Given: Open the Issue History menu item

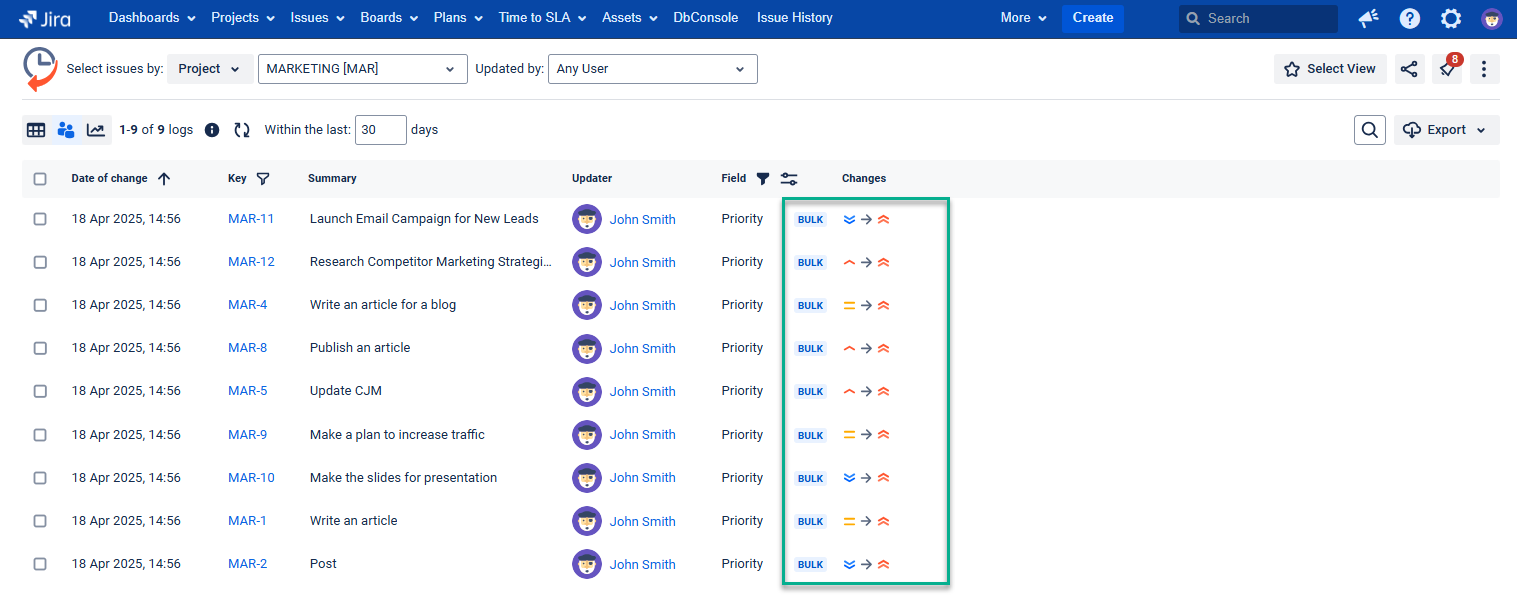Looking at the screenshot, I should tap(795, 18).
